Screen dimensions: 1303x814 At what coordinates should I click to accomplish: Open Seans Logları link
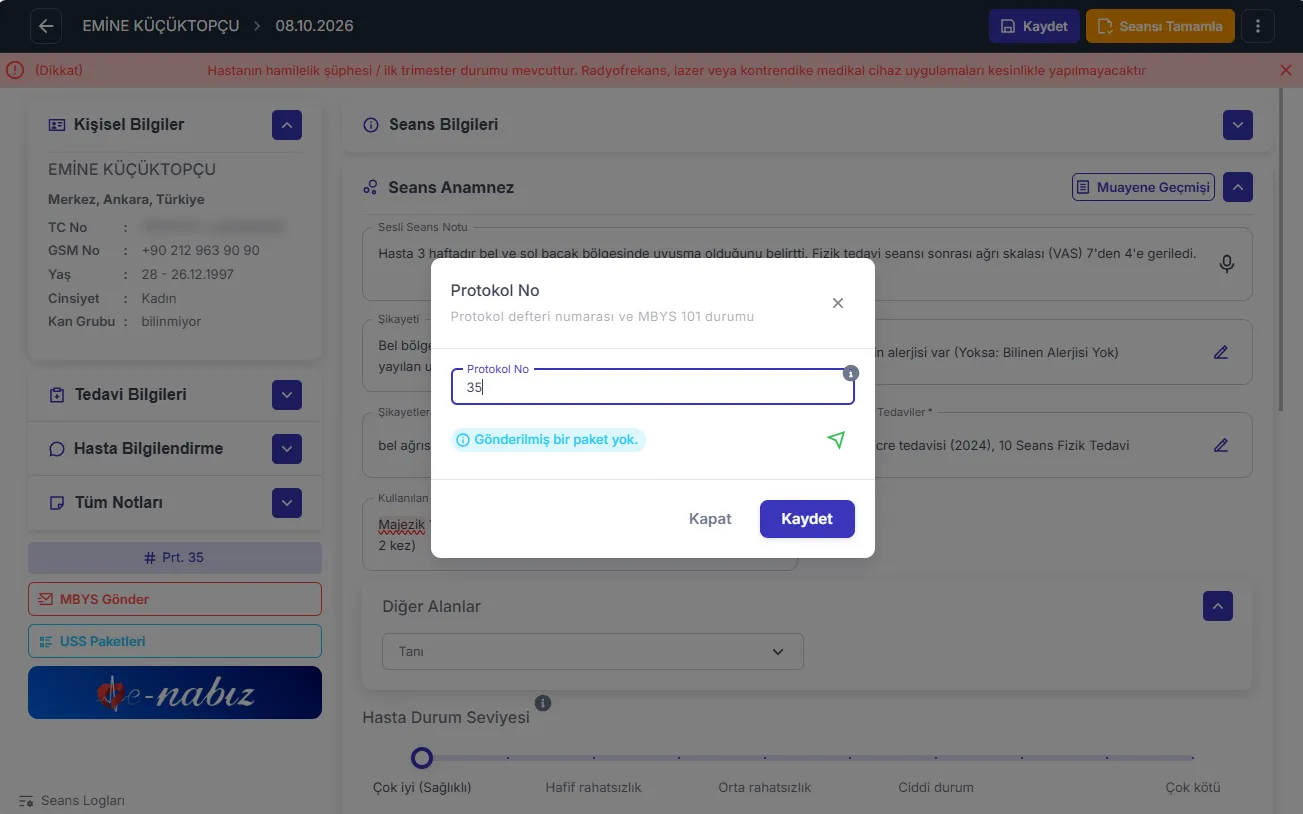72,801
